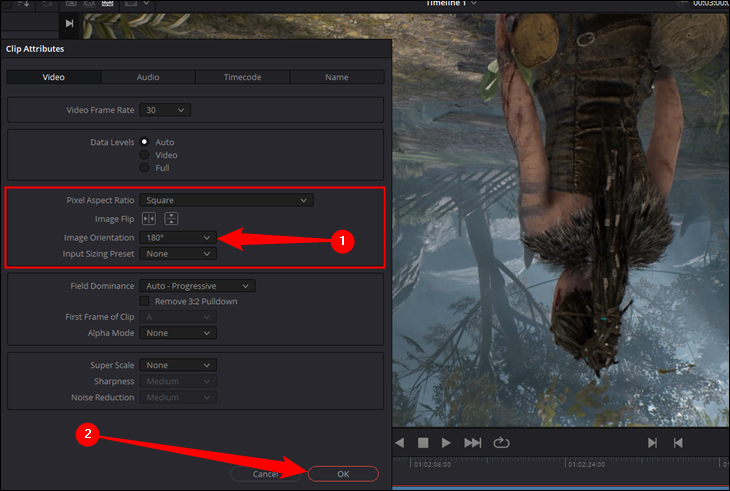Click the vertical image flip icon
The height and width of the screenshot is (491, 730).
pos(171,219)
